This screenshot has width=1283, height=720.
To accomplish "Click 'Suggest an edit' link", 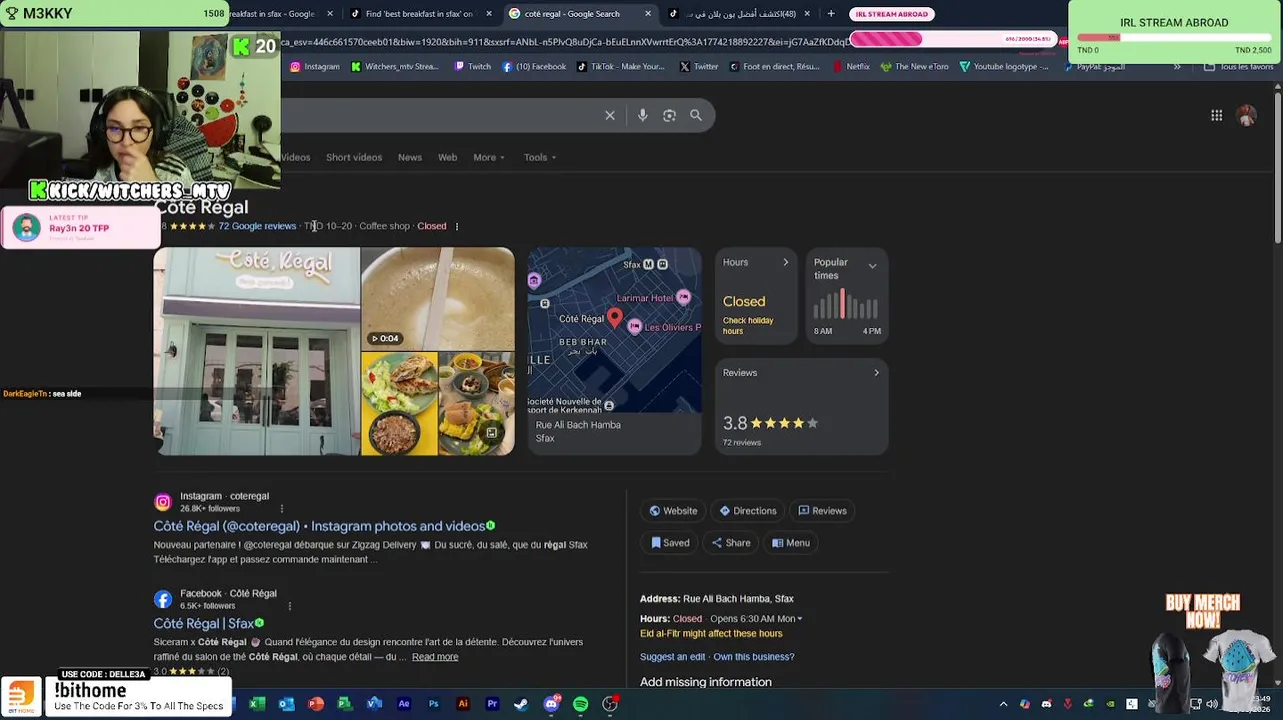I will 673,657.
